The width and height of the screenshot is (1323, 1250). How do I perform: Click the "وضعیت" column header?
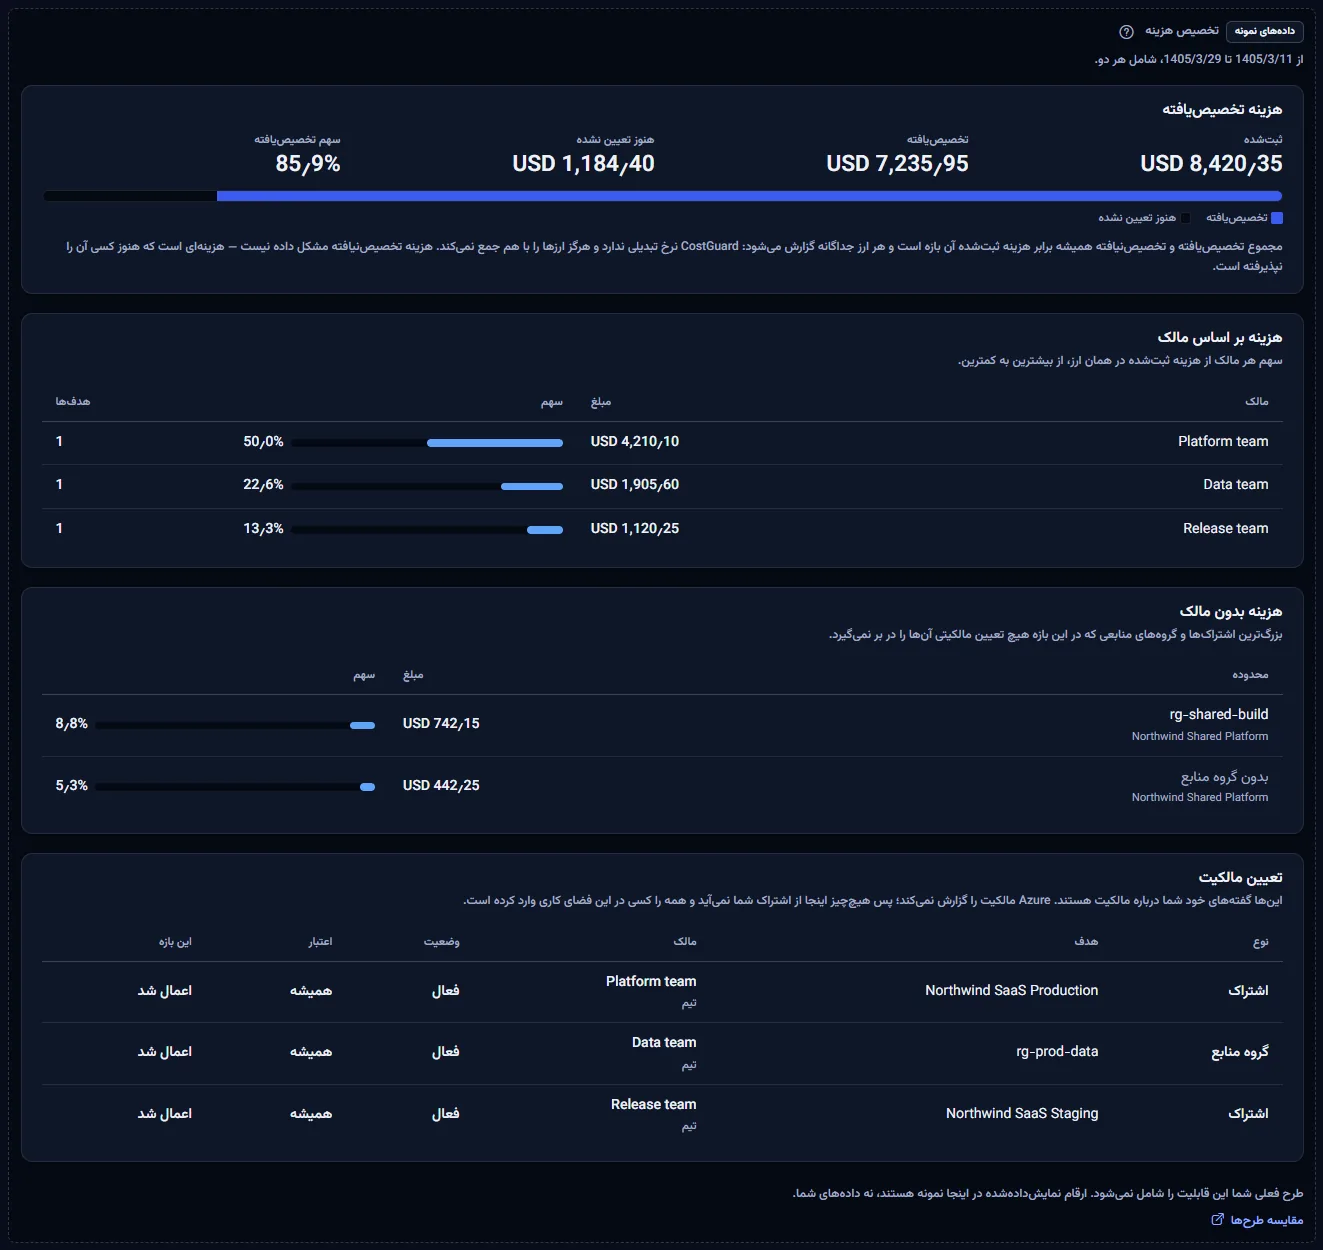point(442,941)
